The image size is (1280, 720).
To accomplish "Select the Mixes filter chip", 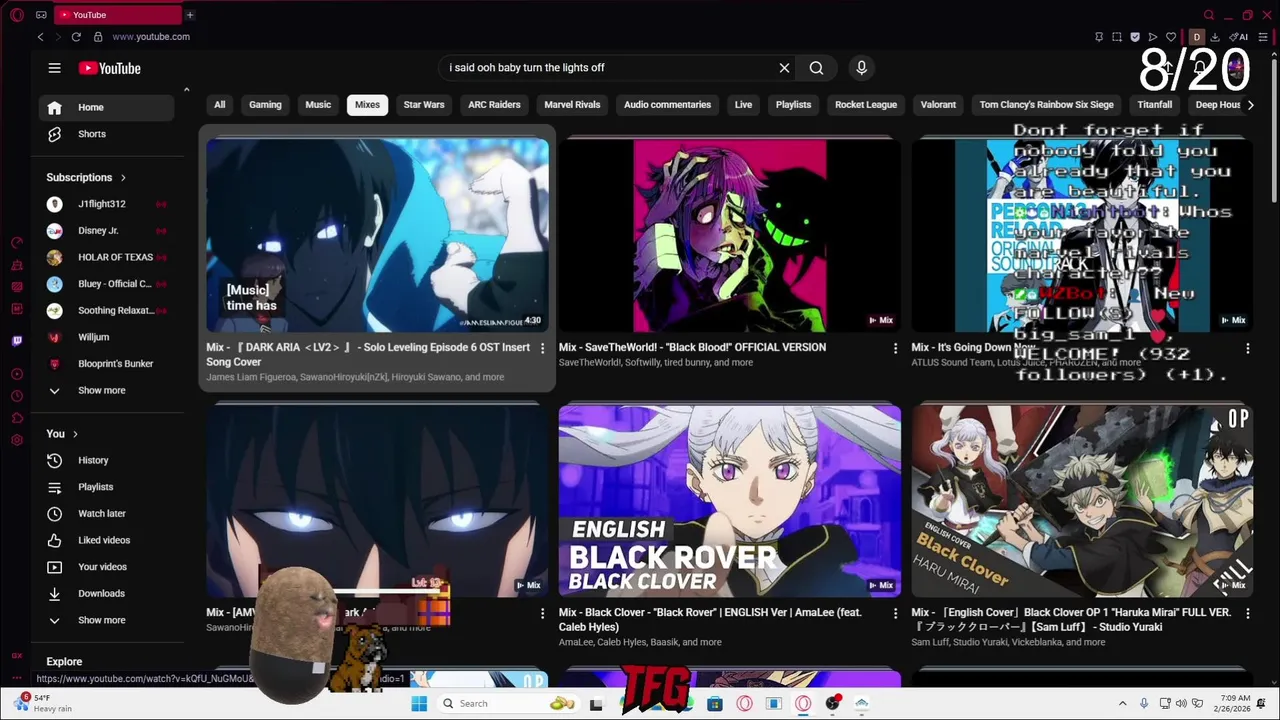I will (x=367, y=104).
